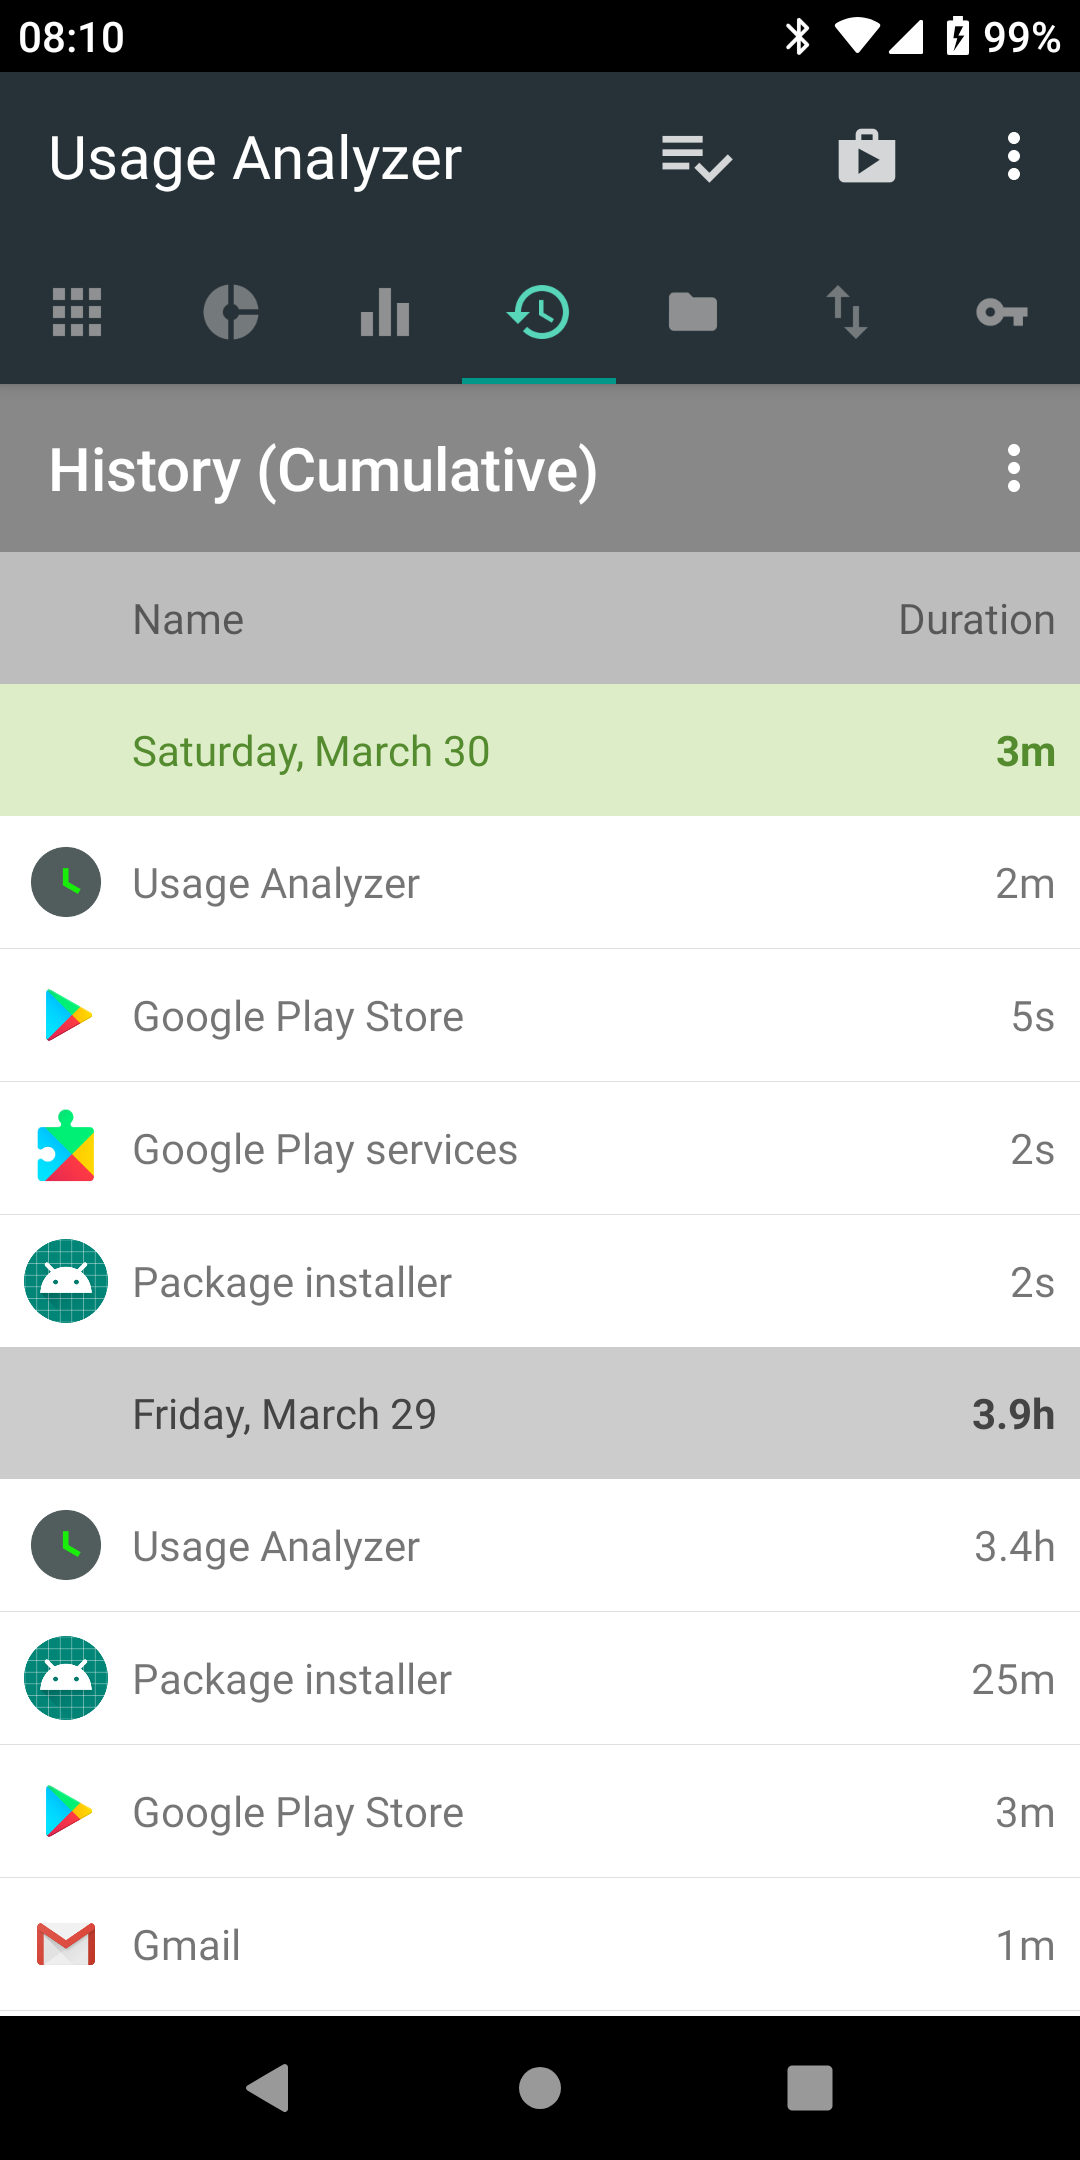Open the key permissions tab

pos(1001,313)
